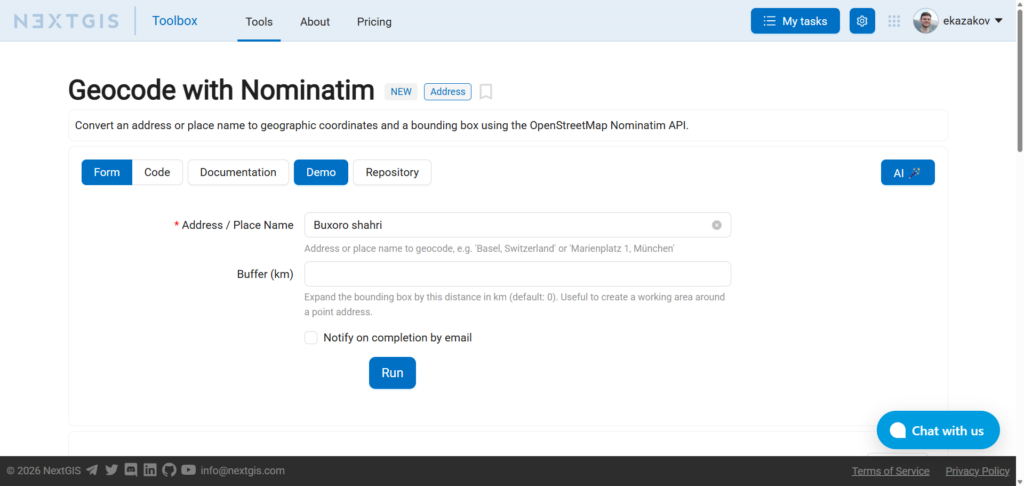Click the ekazakov user avatar

coord(925,21)
